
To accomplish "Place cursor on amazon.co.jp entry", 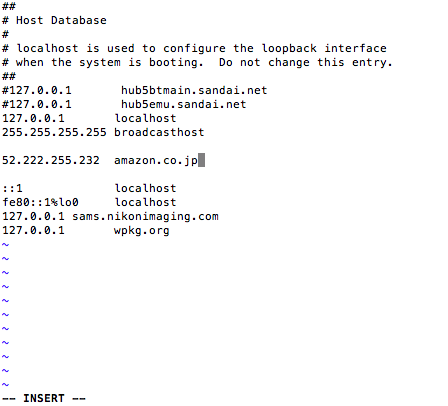I will (156, 161).
